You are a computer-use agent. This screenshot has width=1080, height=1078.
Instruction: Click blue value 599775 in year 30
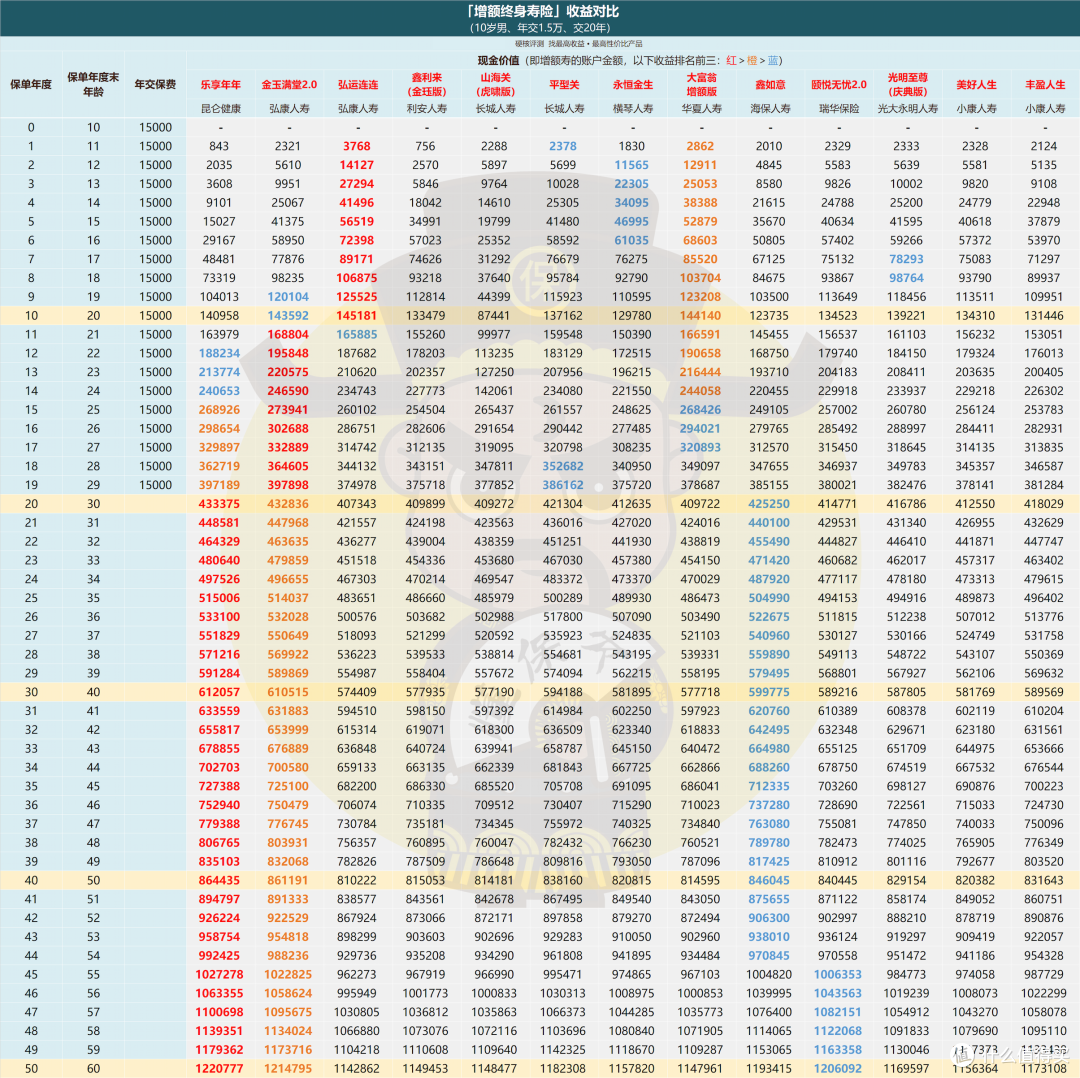769,692
